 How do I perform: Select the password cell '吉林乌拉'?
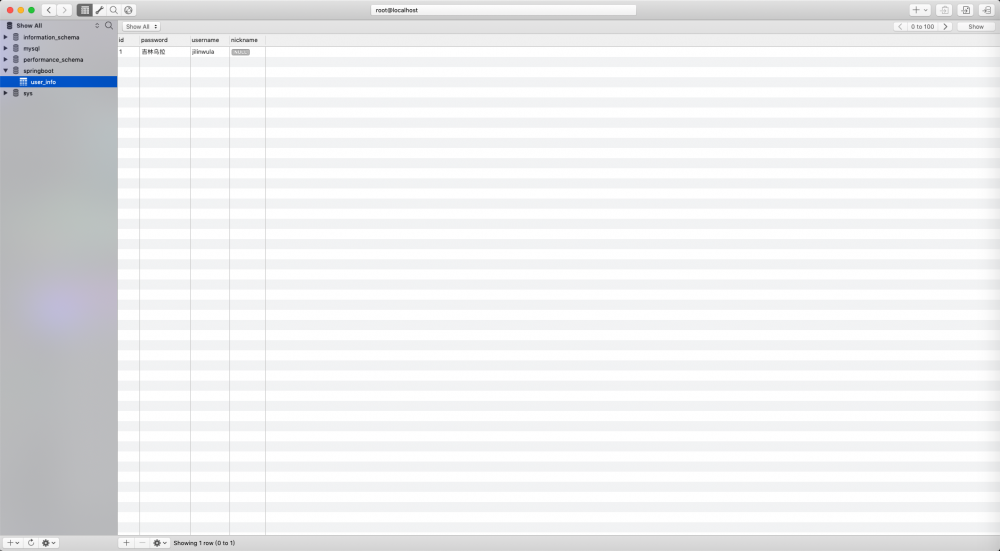pos(165,52)
